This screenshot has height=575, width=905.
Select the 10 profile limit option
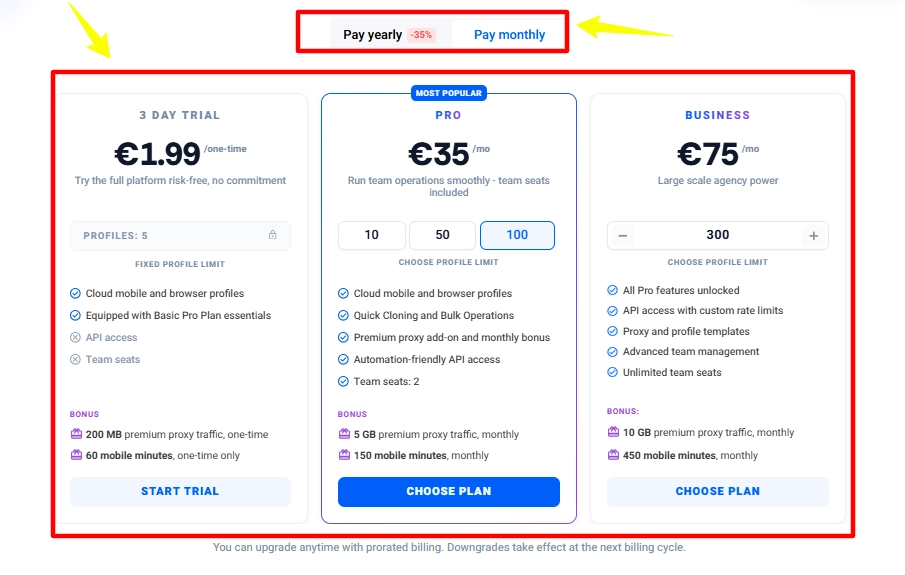tap(372, 235)
